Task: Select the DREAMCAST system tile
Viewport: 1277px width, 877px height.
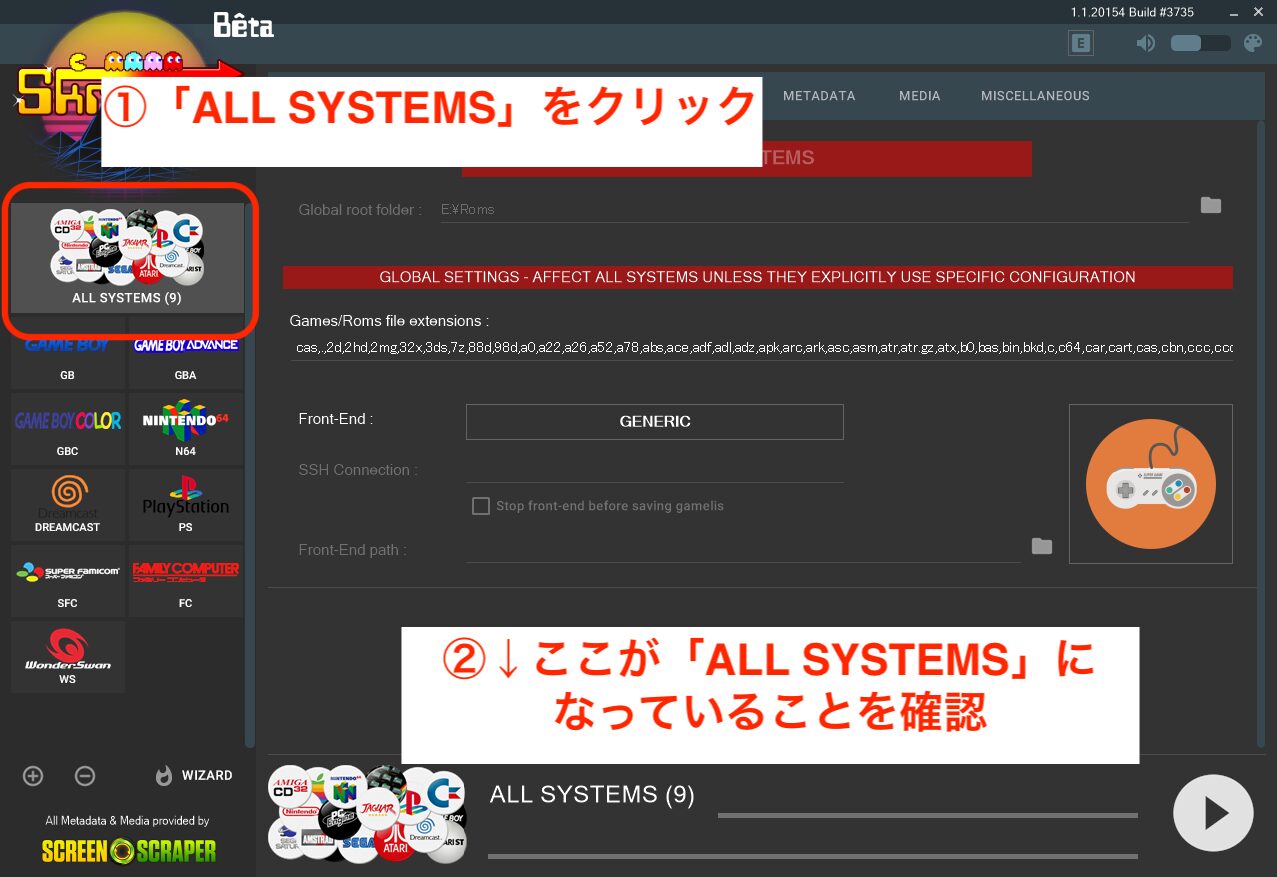Action: [x=68, y=504]
